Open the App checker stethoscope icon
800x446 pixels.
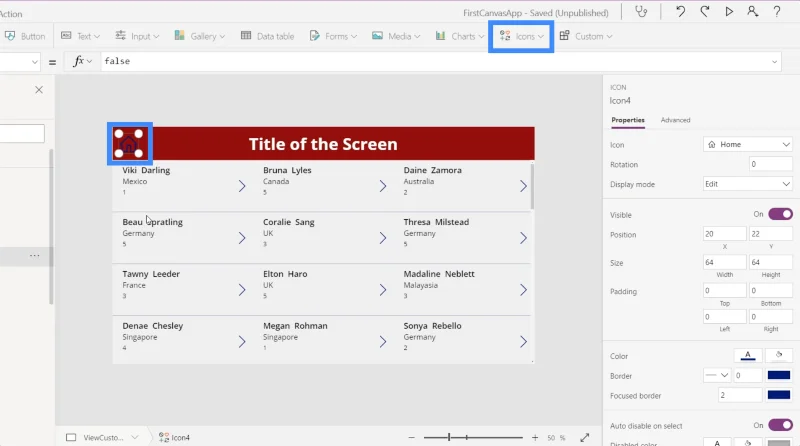[x=641, y=11]
